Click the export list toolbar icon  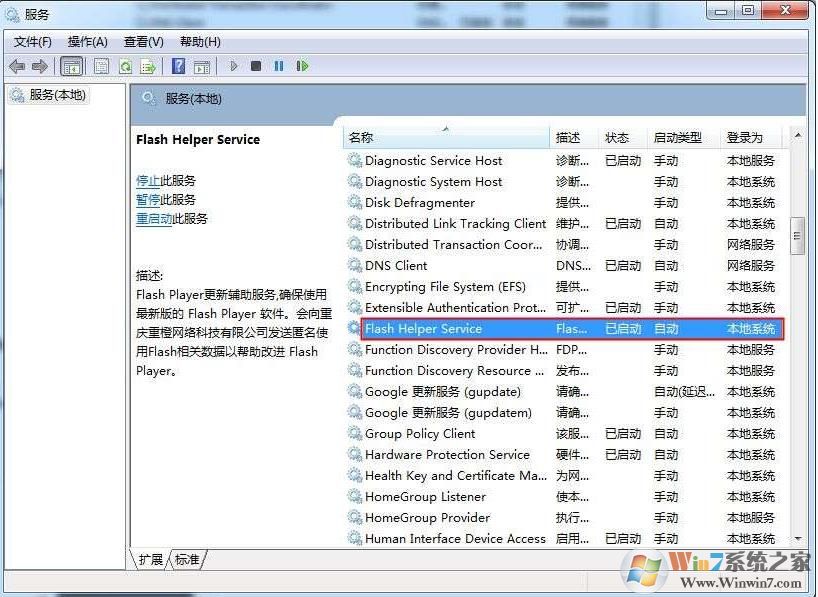(x=148, y=66)
